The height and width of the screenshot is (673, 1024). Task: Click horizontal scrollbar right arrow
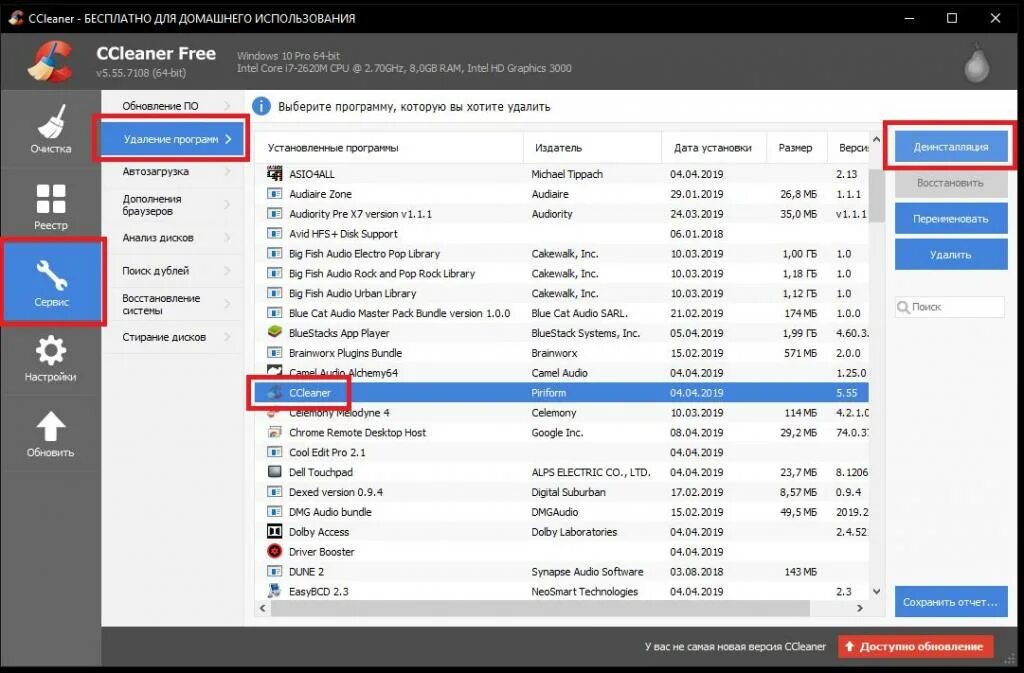pyautogui.click(x=860, y=608)
